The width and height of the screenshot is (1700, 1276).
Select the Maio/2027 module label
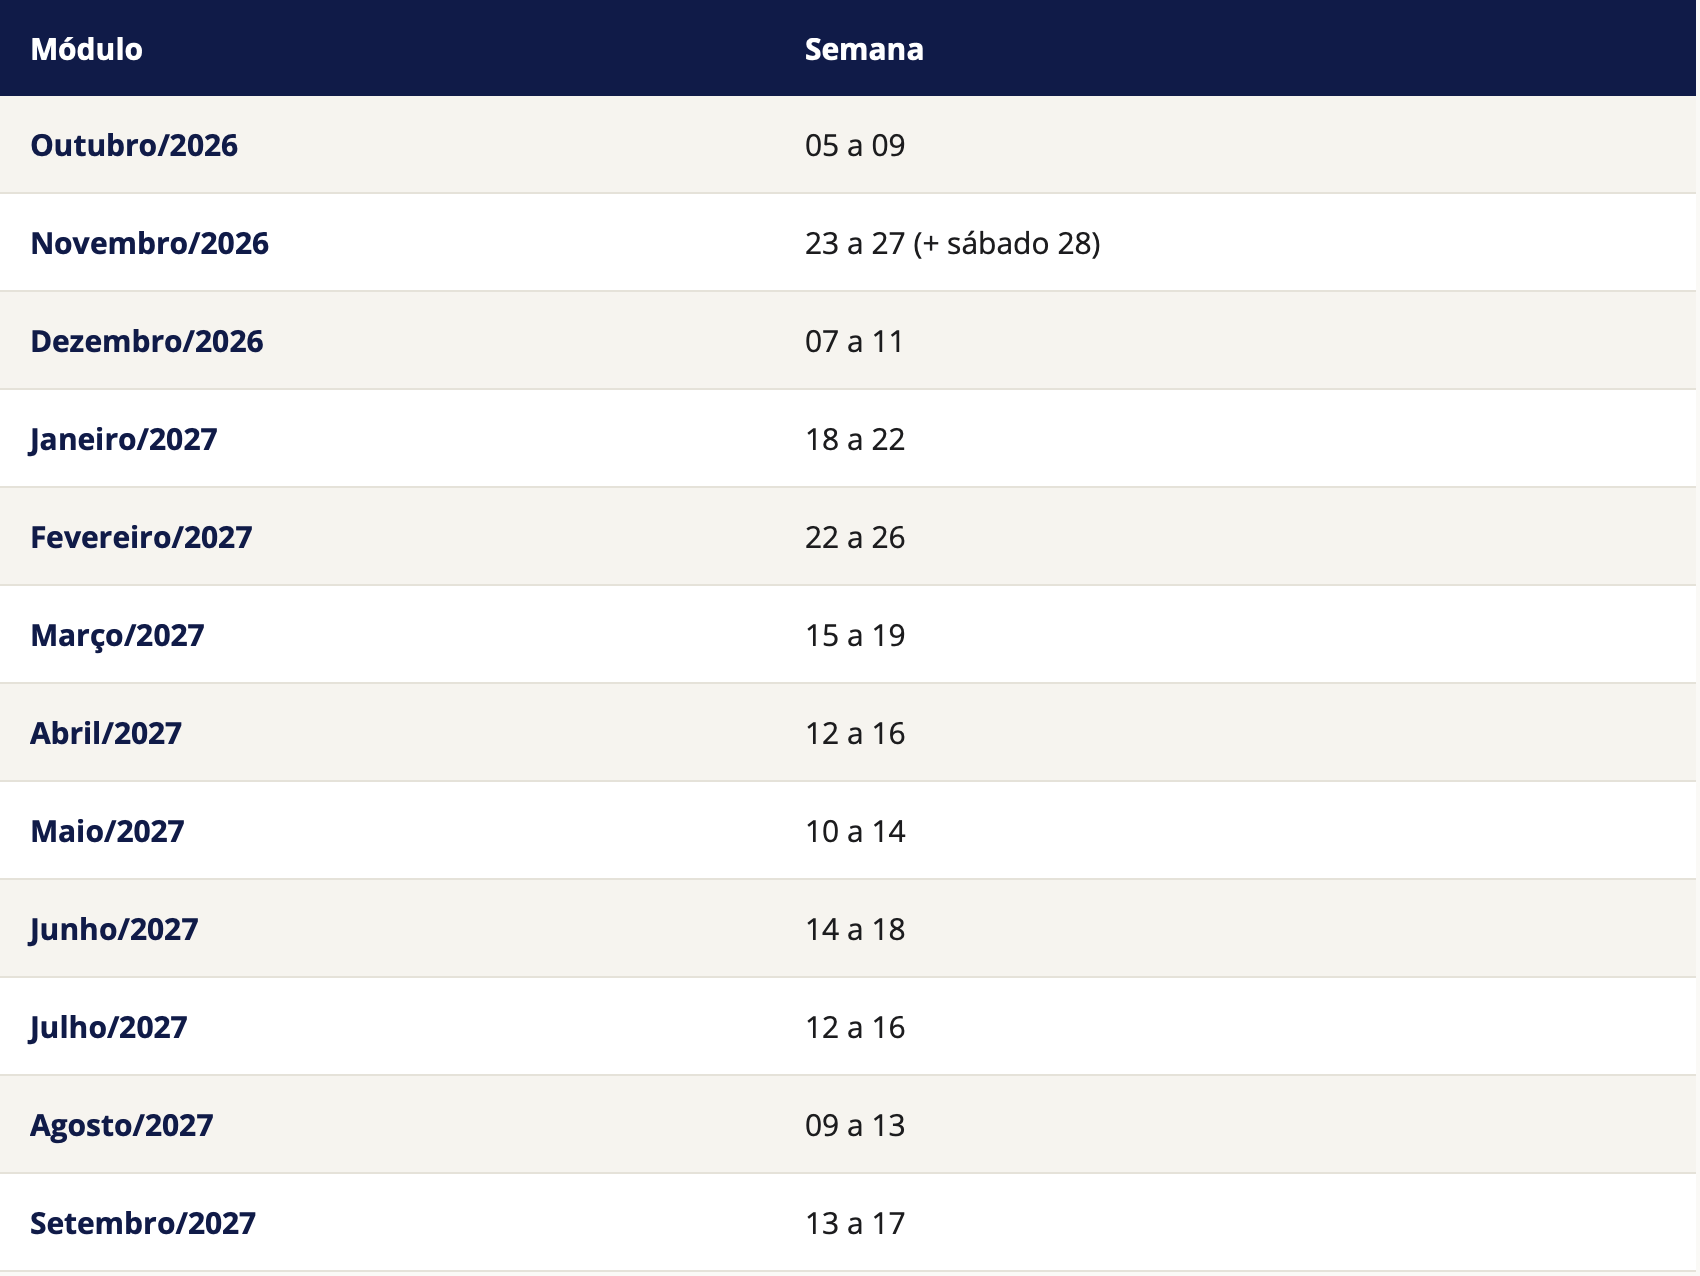pyautogui.click(x=108, y=831)
